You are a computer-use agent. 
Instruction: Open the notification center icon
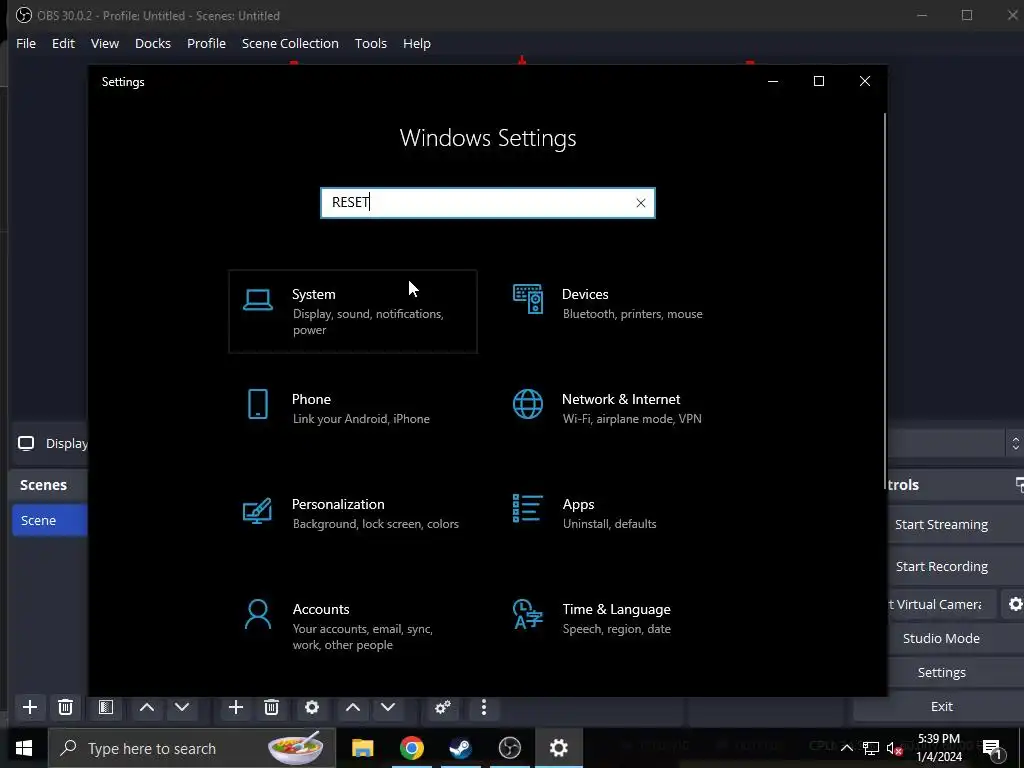click(x=992, y=748)
